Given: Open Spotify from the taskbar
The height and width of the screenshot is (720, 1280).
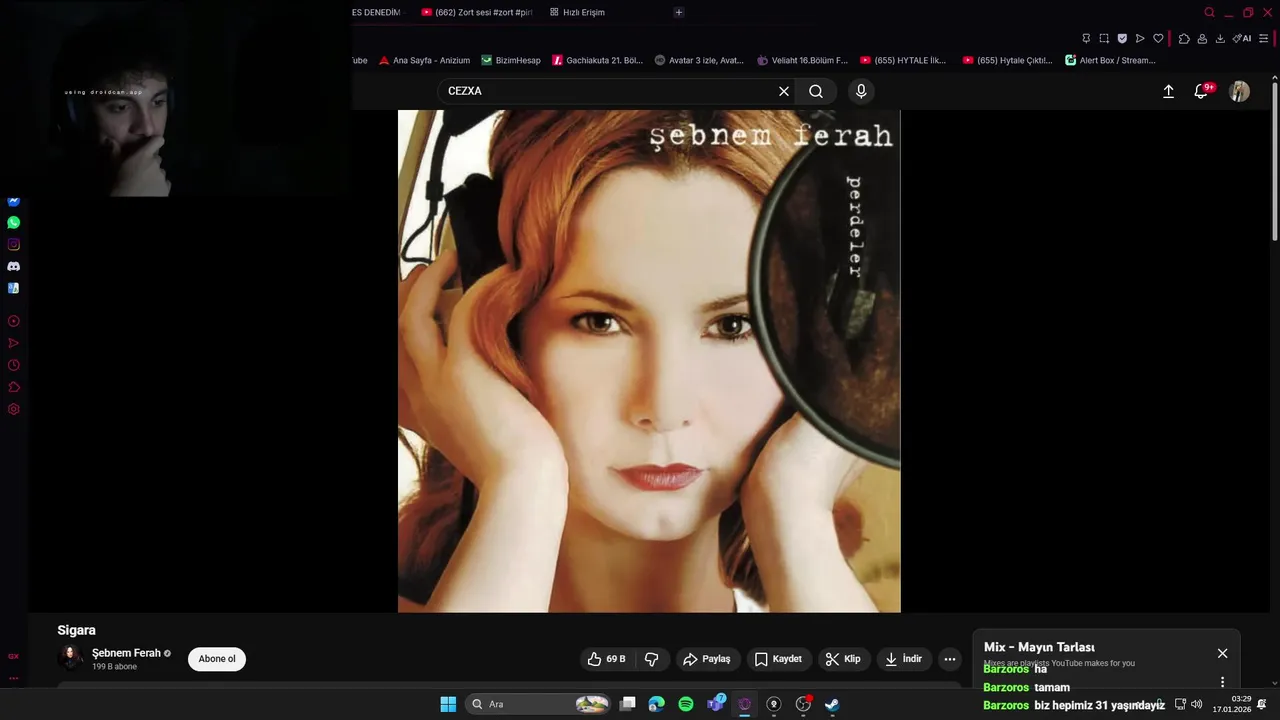Looking at the screenshot, I should 686,704.
